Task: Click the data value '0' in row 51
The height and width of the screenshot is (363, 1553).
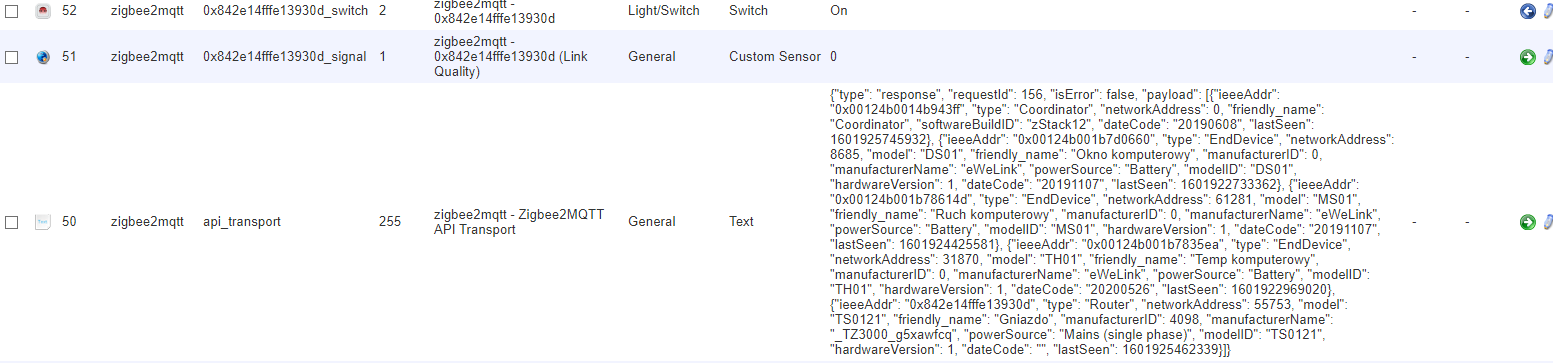Action: [x=834, y=57]
